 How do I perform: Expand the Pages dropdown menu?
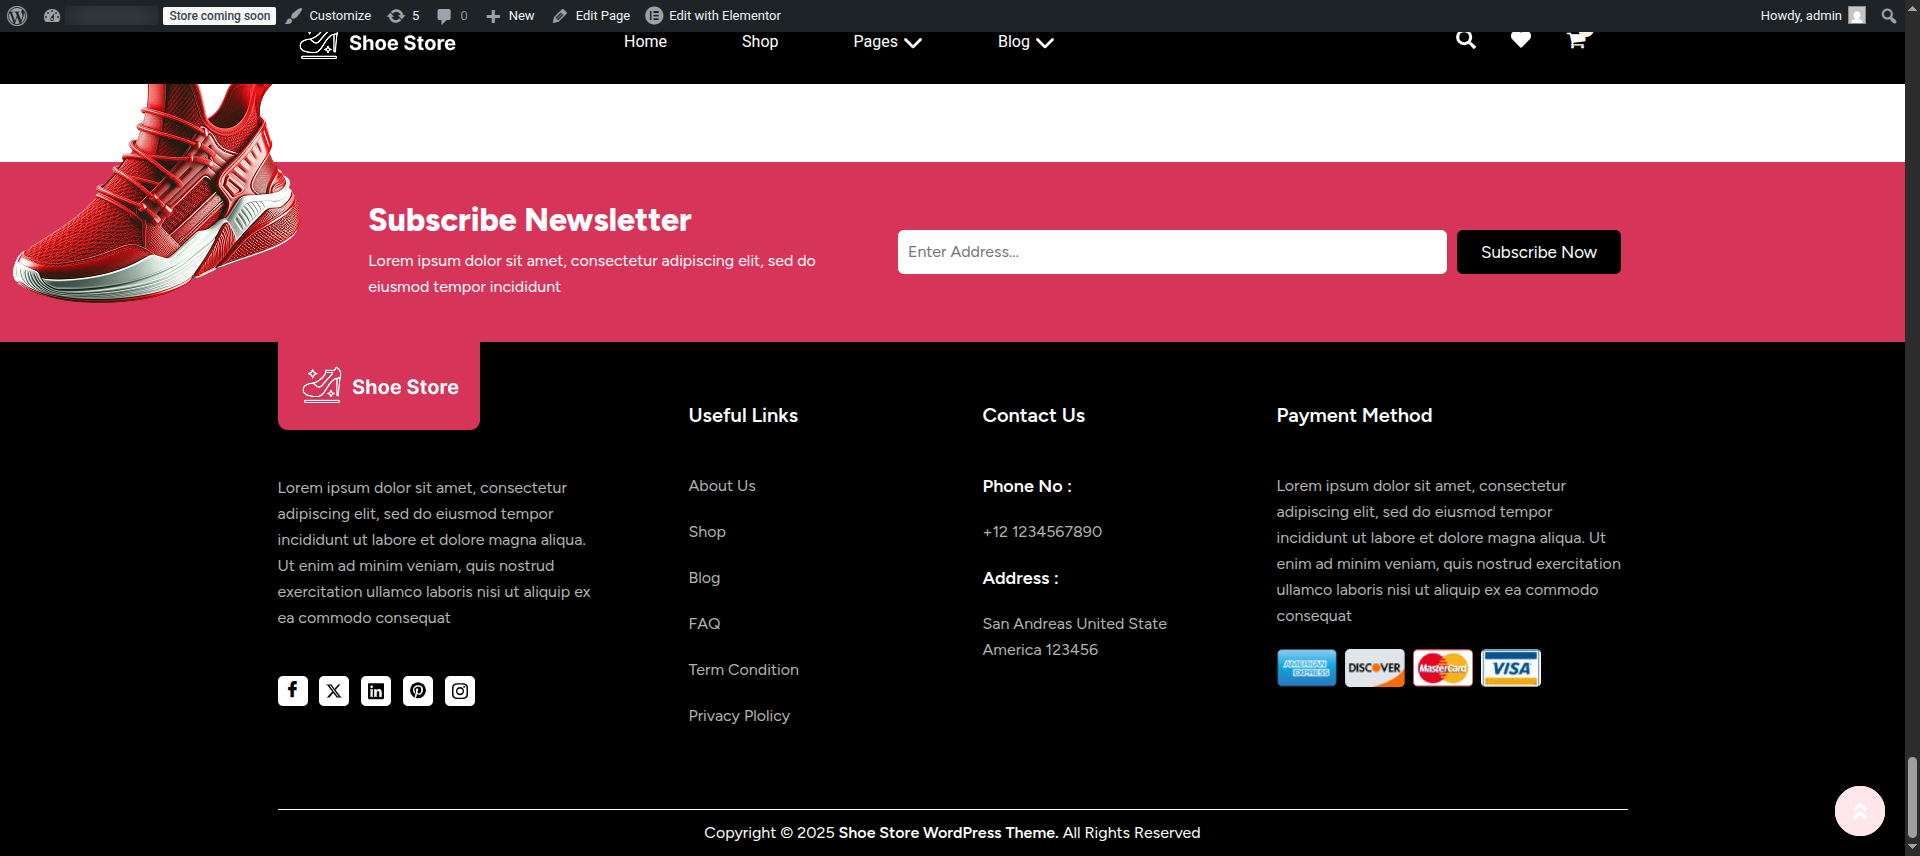(x=887, y=42)
